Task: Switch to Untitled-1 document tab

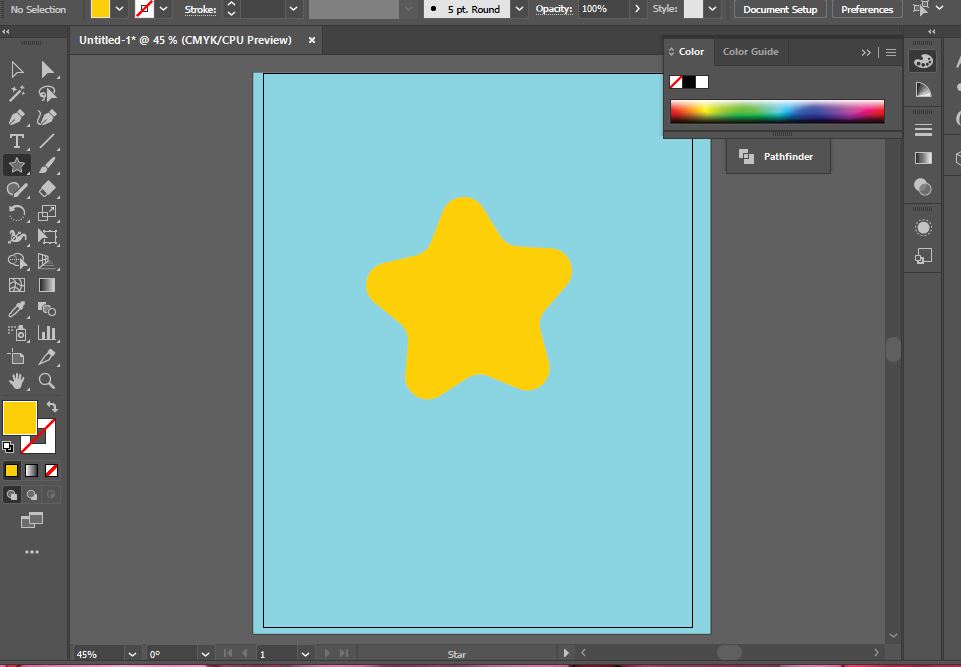Action: click(x=185, y=40)
